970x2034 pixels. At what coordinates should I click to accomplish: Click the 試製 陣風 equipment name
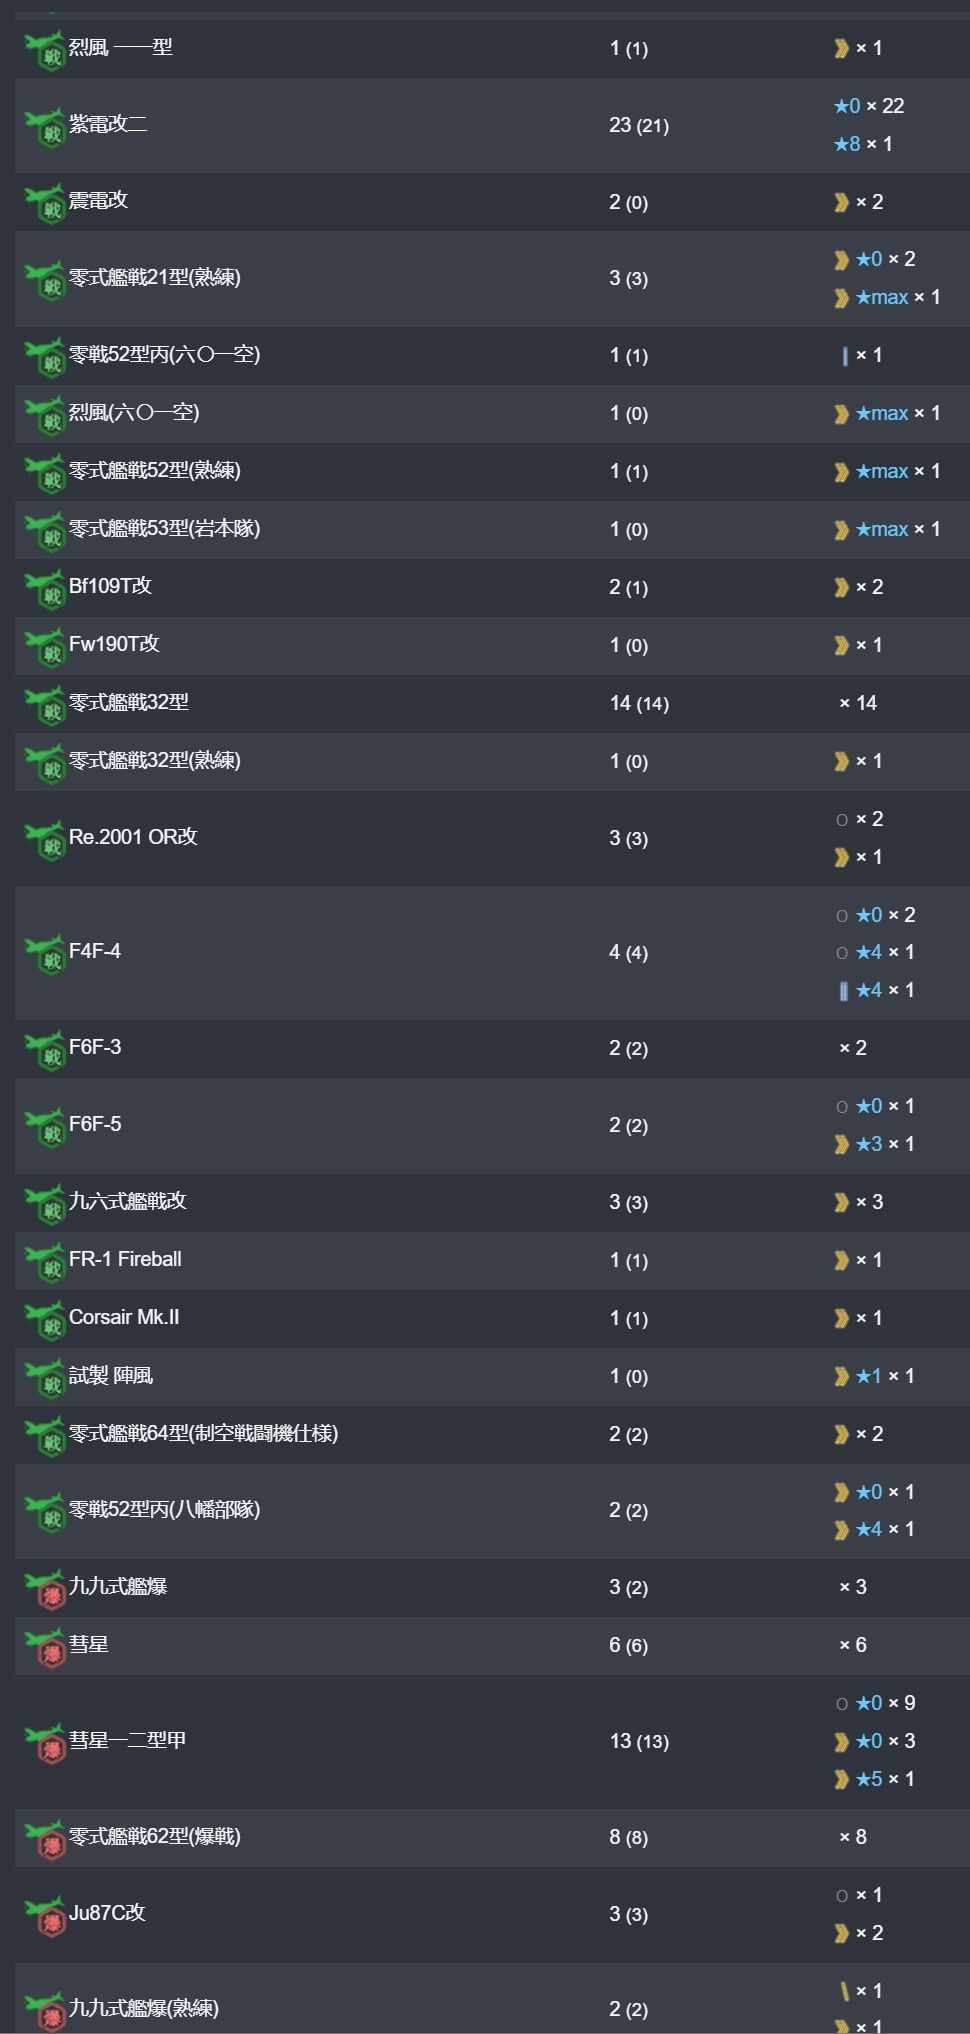(x=111, y=1376)
